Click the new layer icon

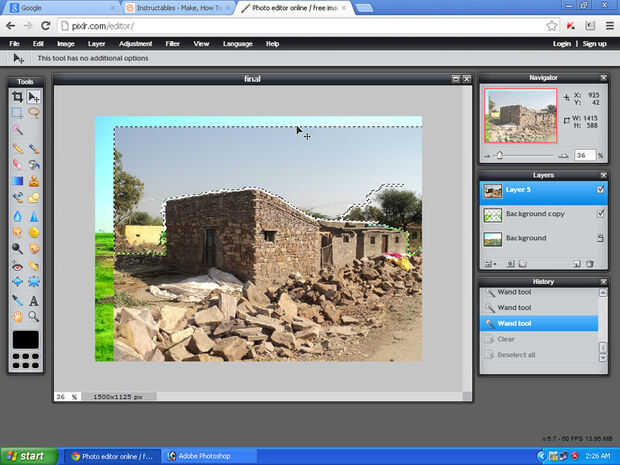[x=577, y=263]
